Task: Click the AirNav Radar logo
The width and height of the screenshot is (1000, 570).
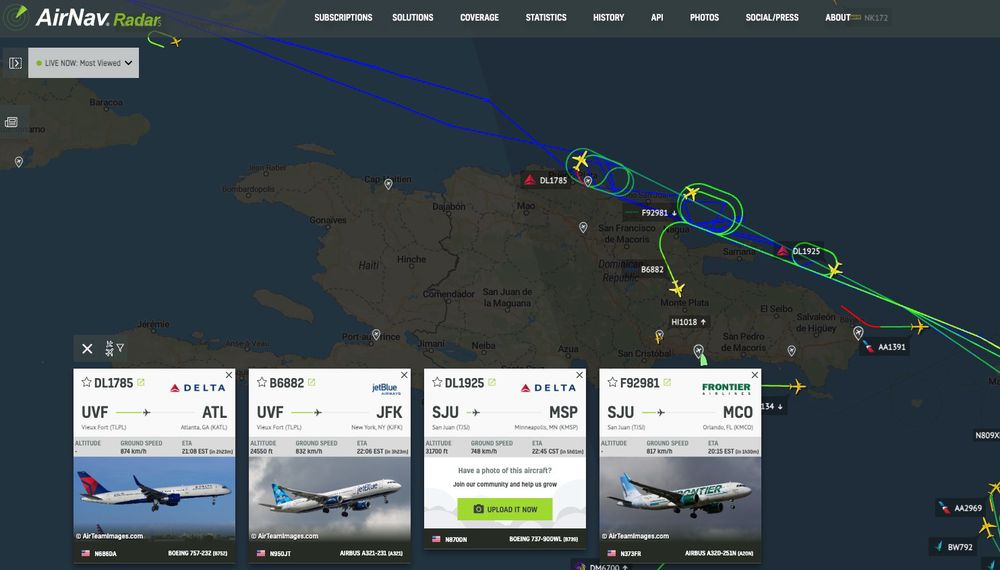Action: coord(82,17)
